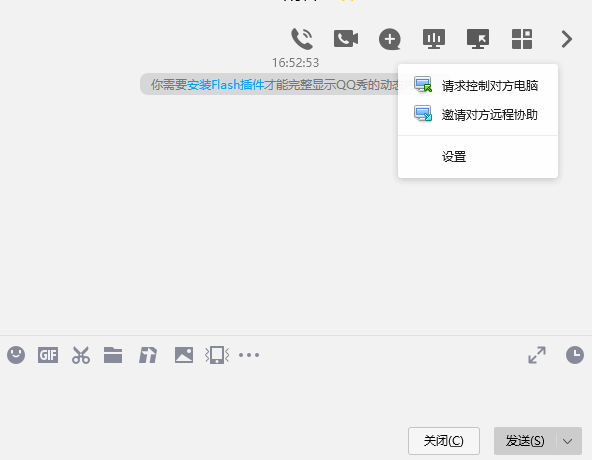Select the screenshot scissors tool
Image resolution: width=592 pixels, height=460 pixels.
81,355
